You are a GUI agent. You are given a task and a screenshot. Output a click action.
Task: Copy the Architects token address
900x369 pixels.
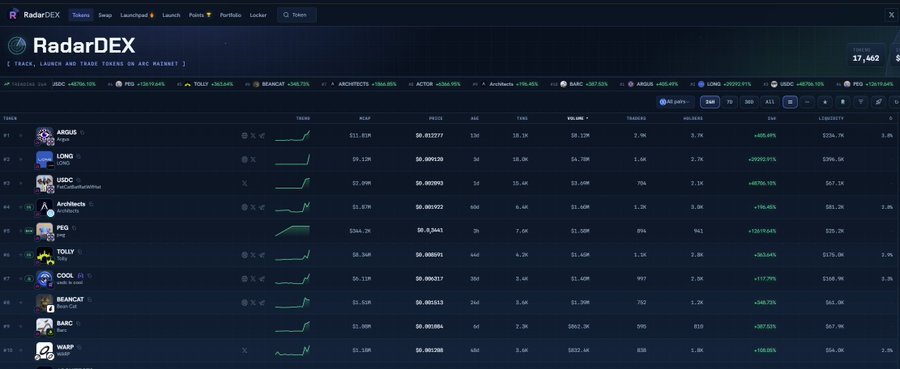coord(91,204)
